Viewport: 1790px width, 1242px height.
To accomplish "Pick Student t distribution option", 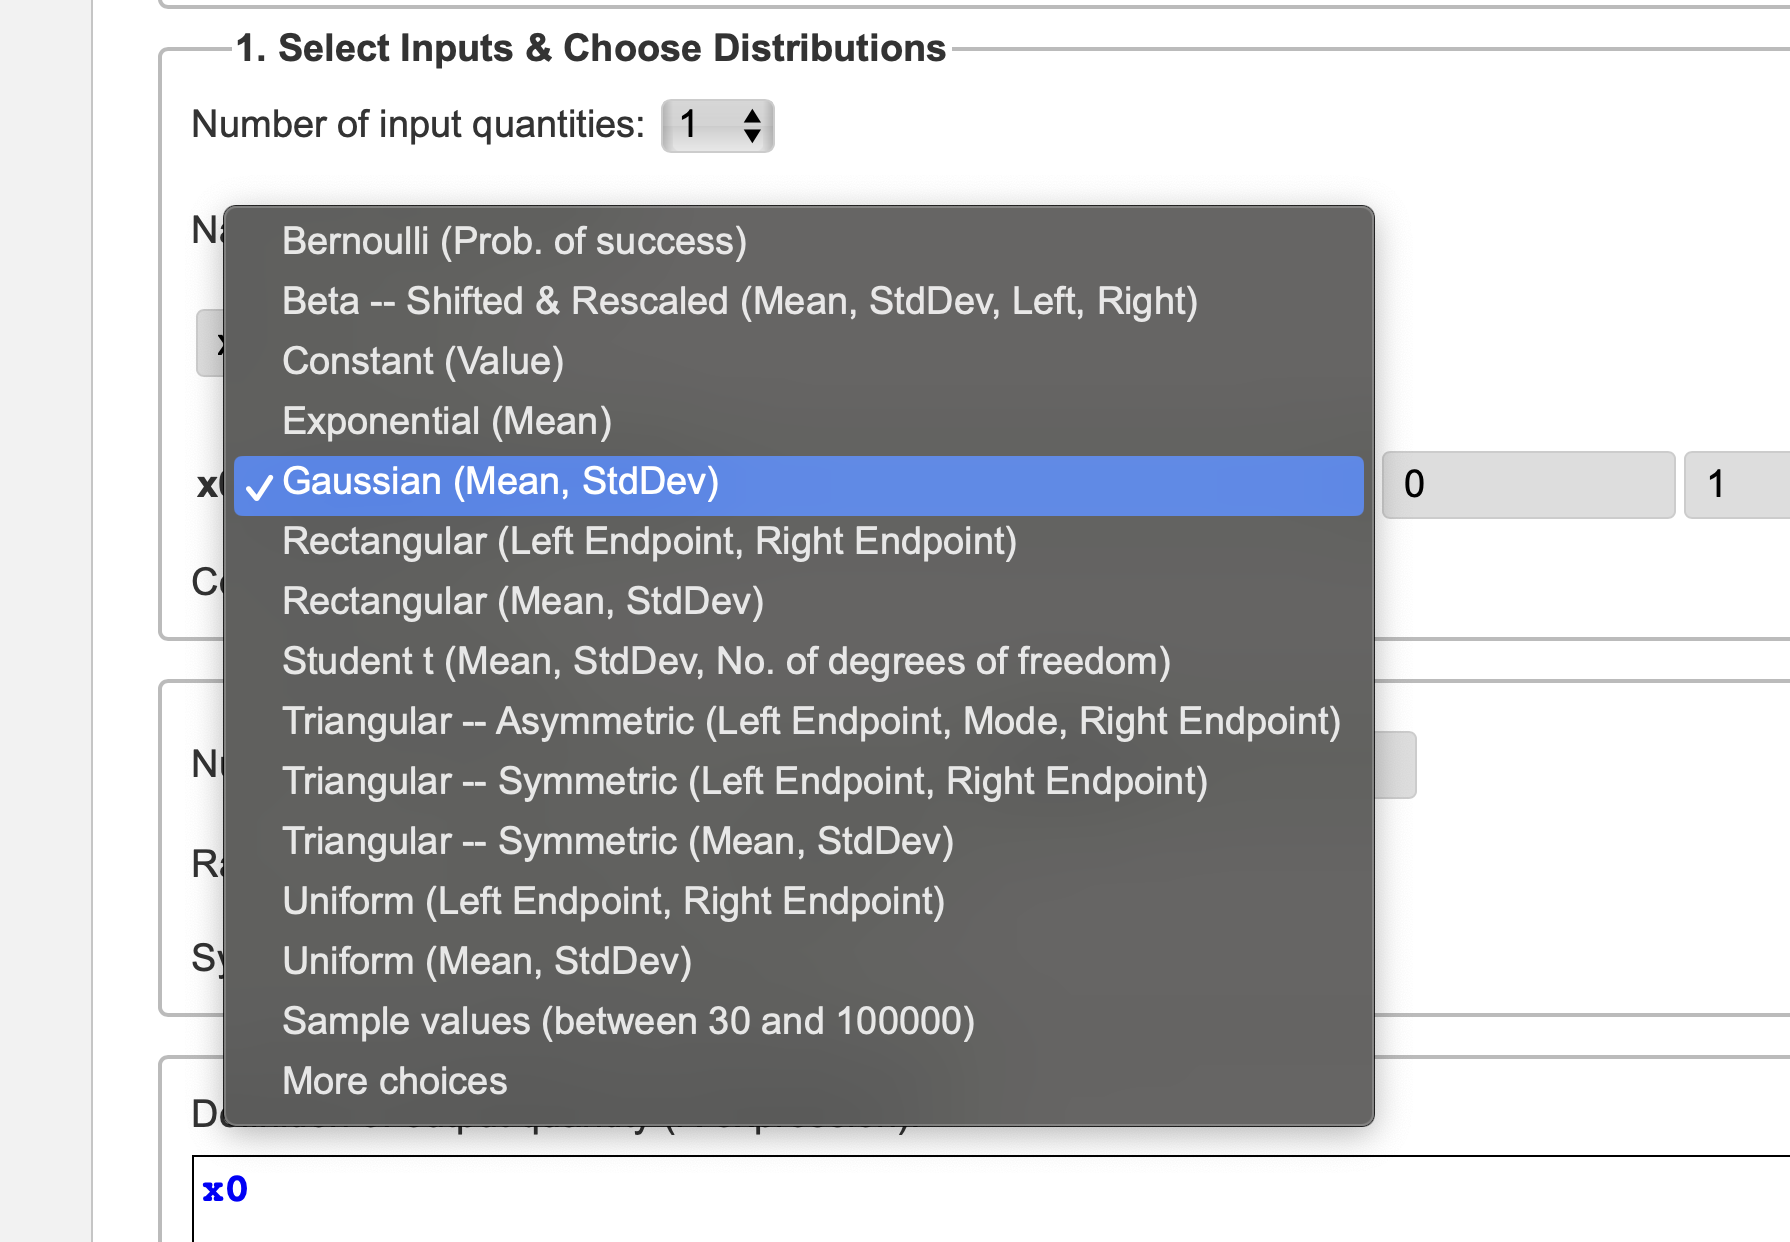I will 725,662.
